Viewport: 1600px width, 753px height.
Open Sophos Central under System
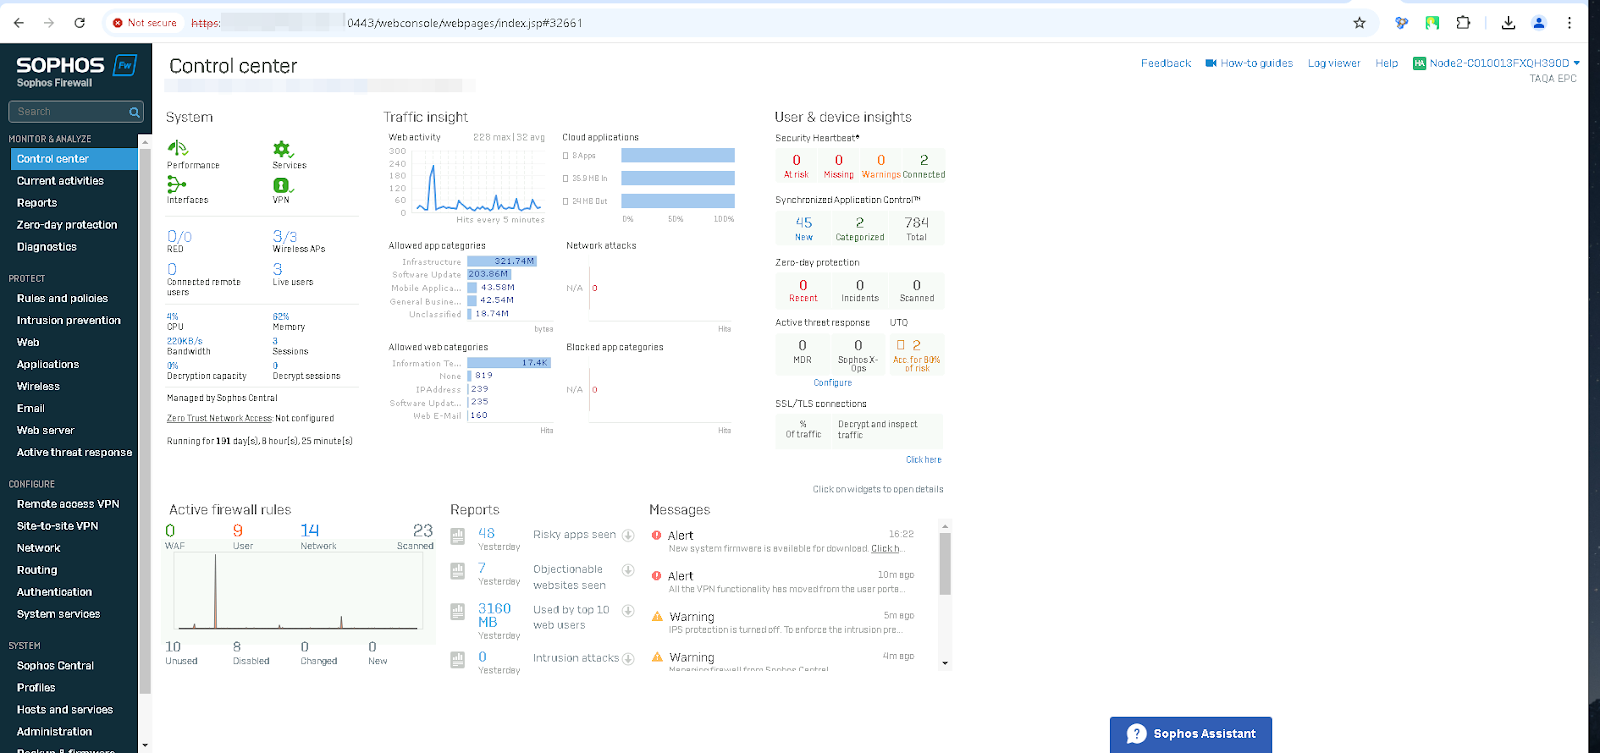[x=55, y=666]
